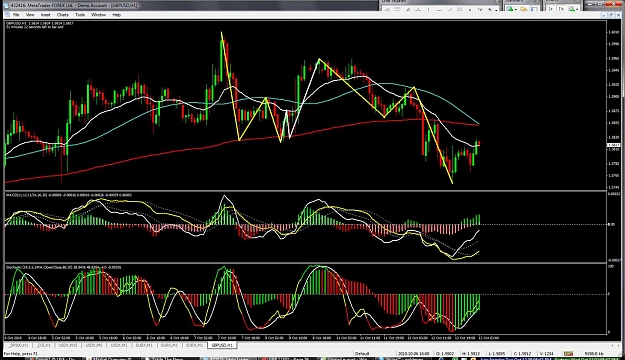Click the 'For Help, press F1' text
The height and width of the screenshot is (360, 625).
coord(21,354)
